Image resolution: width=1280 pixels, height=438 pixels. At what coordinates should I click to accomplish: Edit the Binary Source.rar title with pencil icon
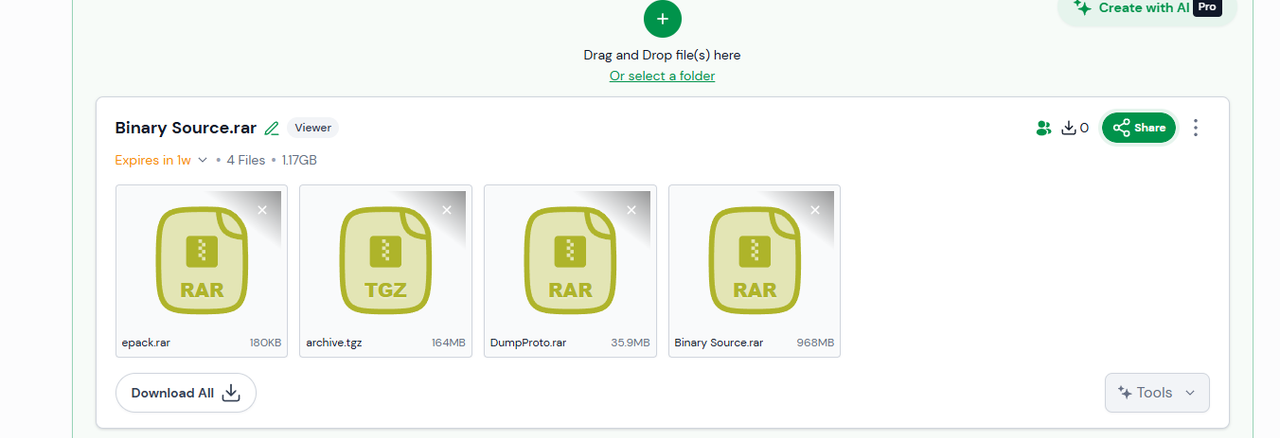(272, 128)
